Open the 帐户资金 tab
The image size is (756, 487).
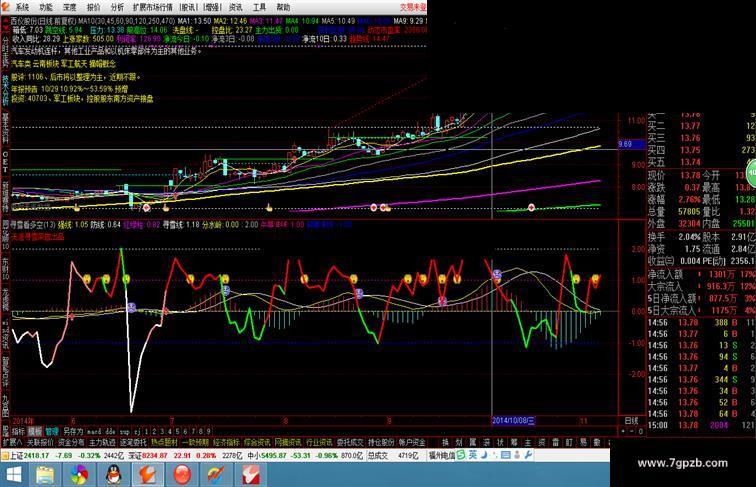[412, 442]
